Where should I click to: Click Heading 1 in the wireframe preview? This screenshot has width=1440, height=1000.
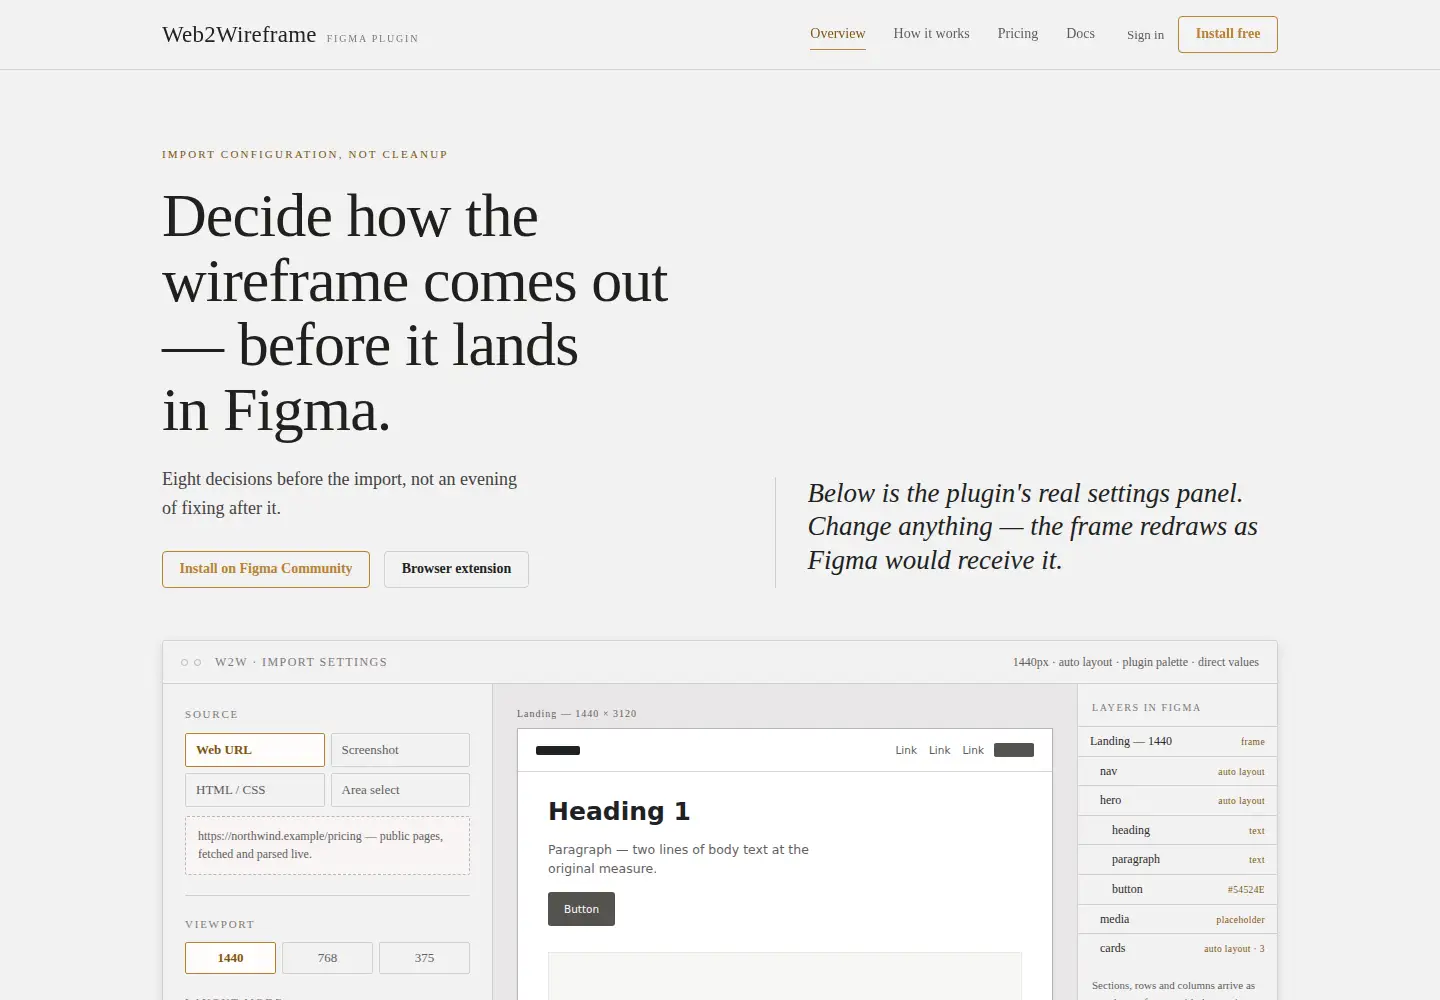[619, 811]
